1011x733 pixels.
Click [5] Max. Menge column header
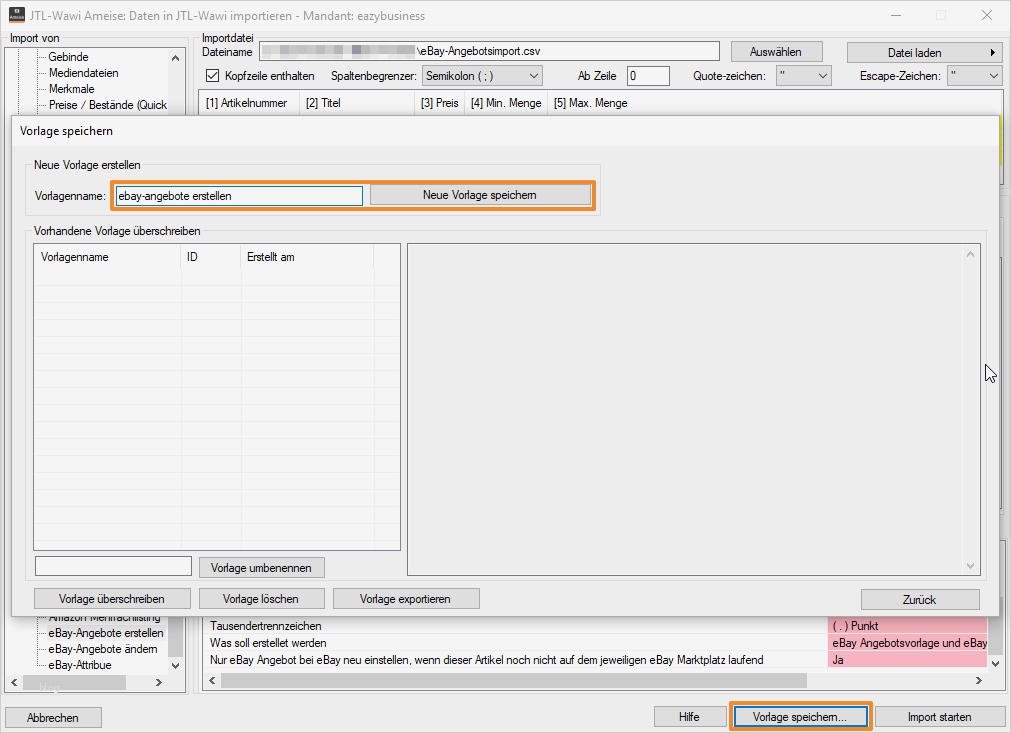[591, 103]
